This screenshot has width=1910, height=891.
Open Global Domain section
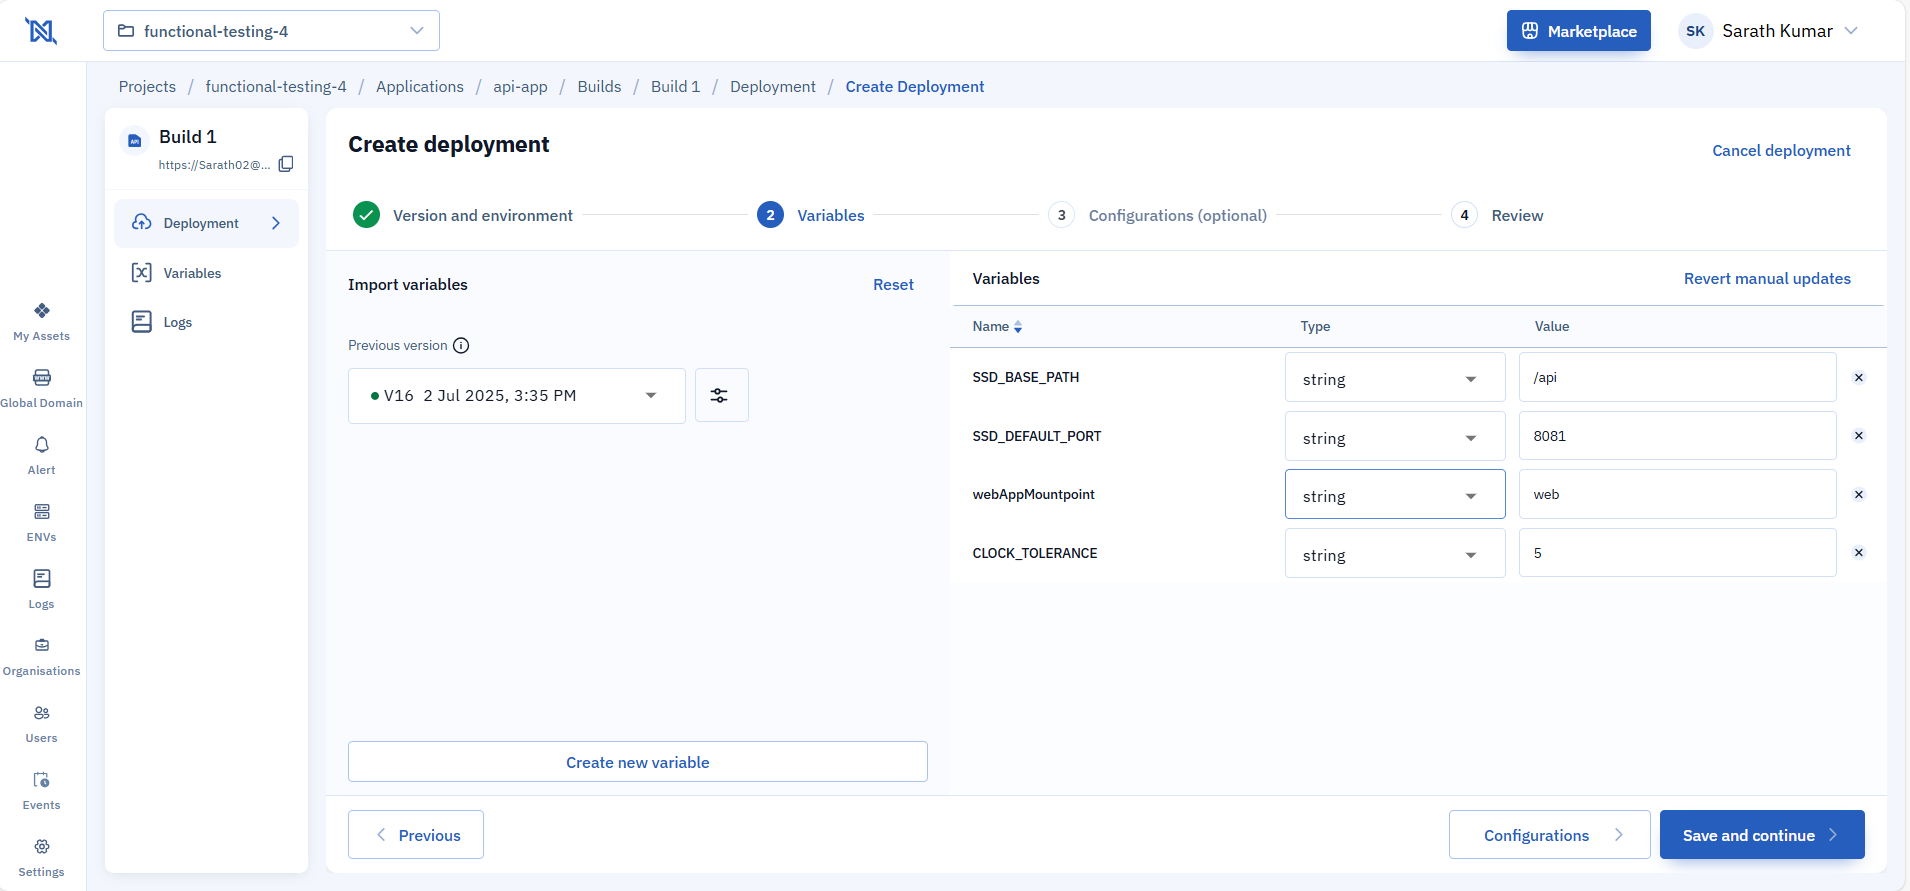41,389
